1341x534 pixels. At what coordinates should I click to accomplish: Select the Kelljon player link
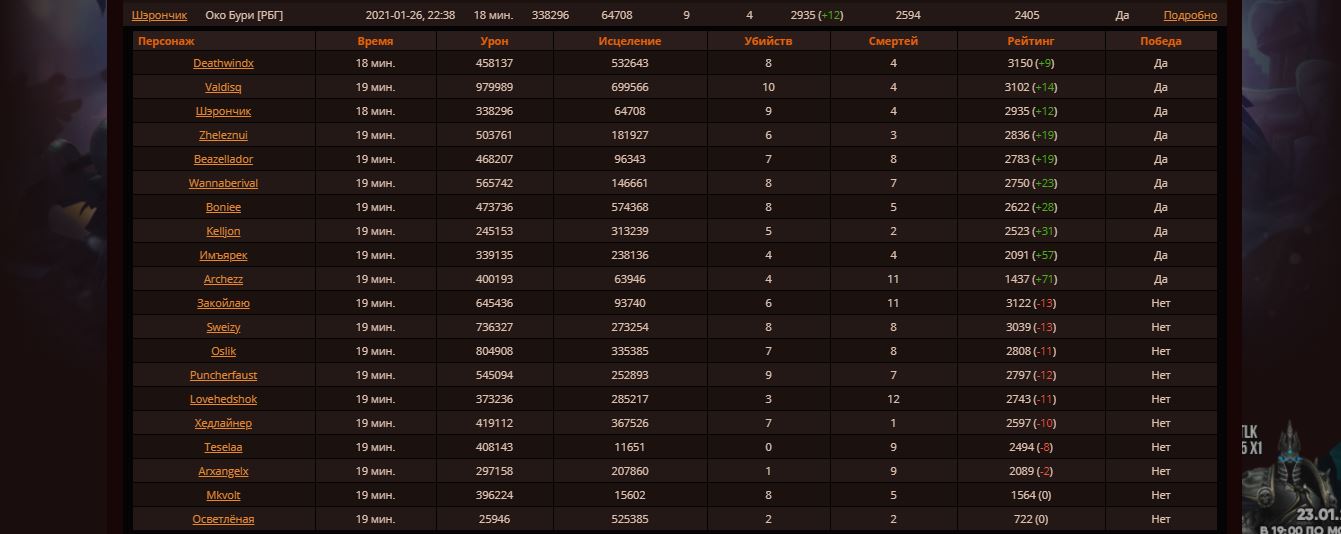tap(223, 231)
